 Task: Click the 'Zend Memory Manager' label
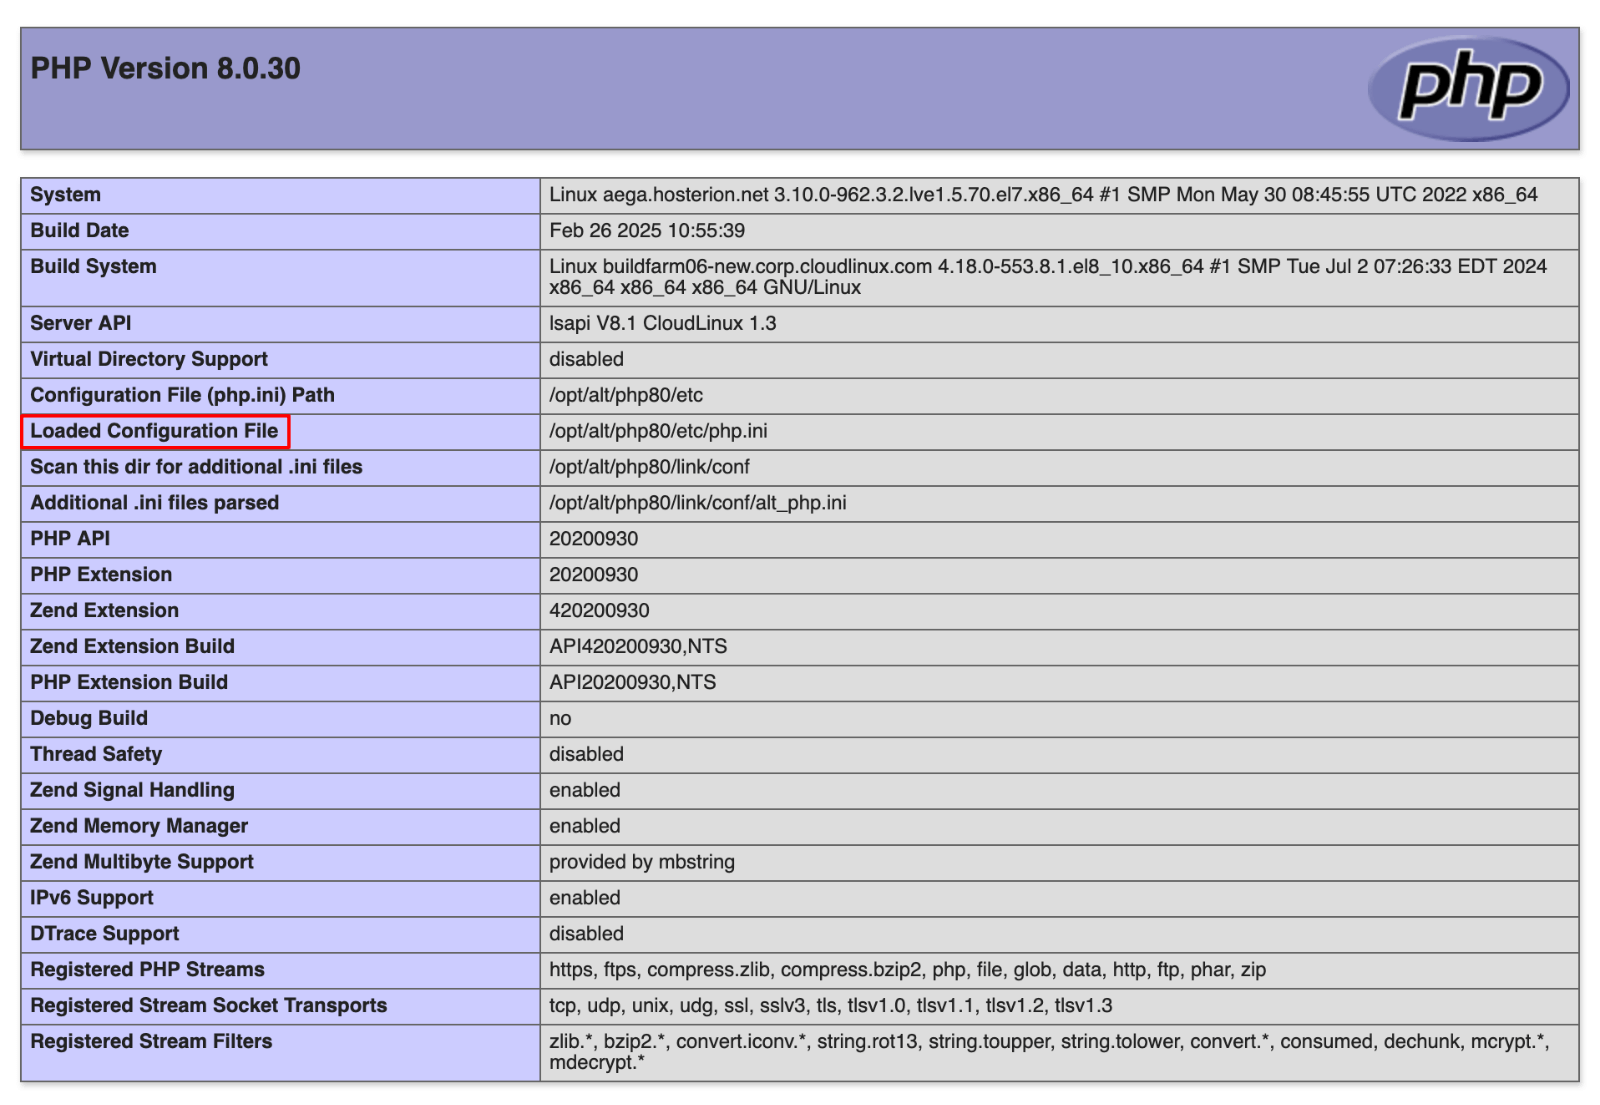coord(140,827)
